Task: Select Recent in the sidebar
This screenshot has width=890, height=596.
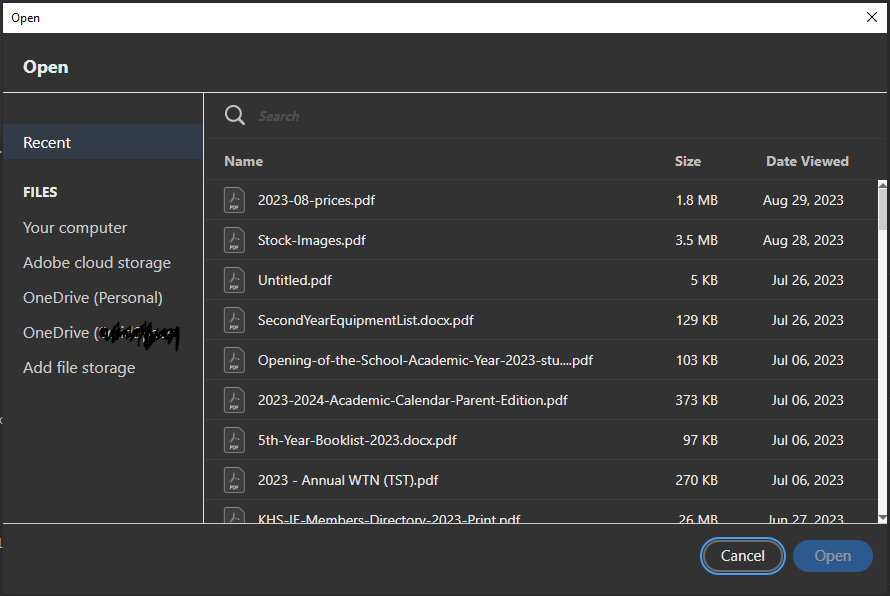Action: point(46,142)
